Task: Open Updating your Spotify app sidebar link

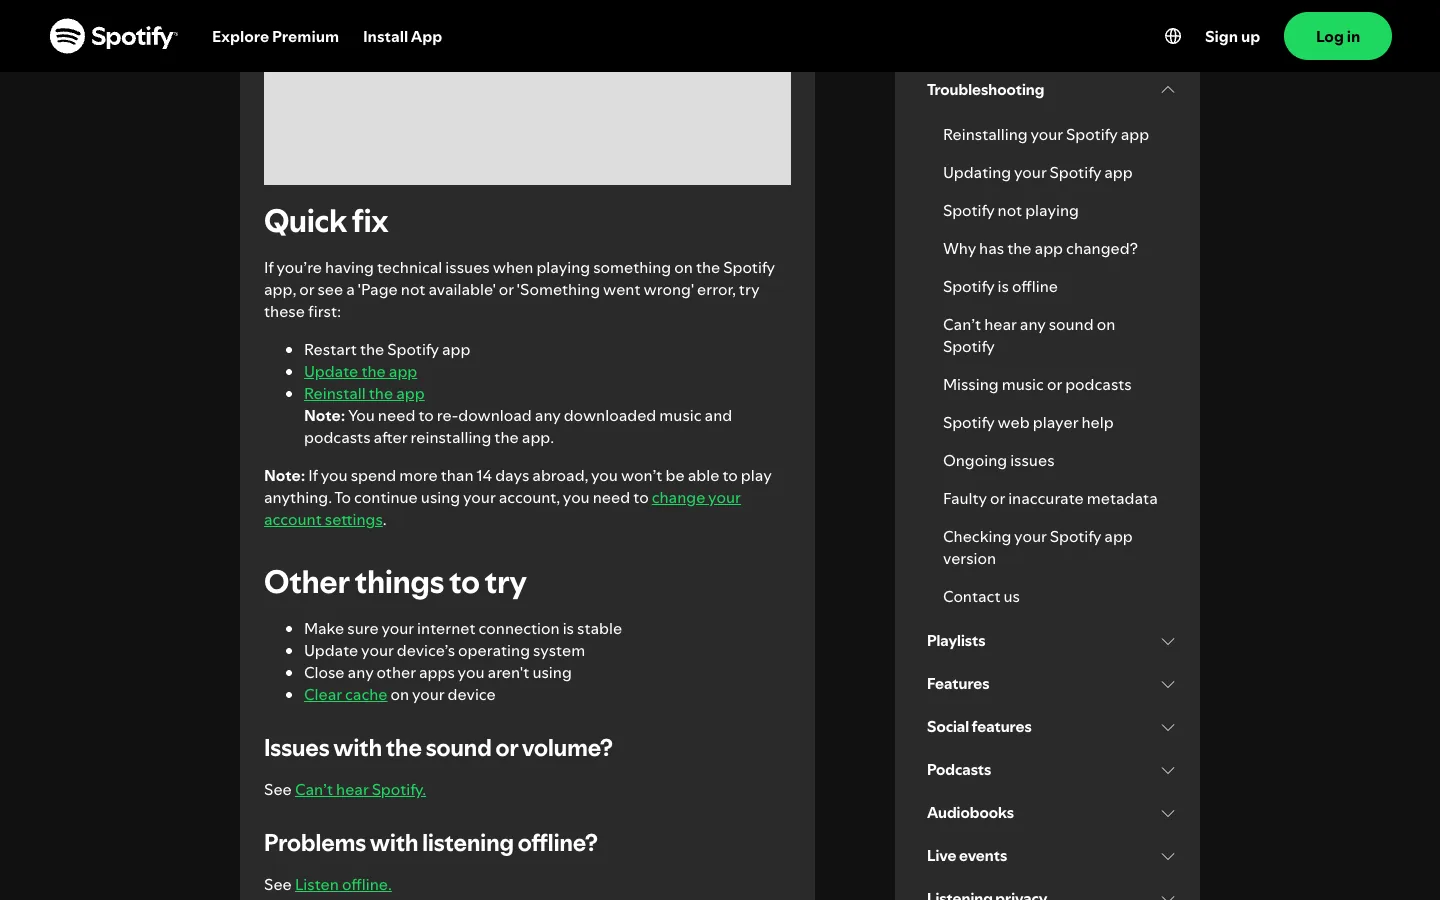Action: click(1037, 173)
